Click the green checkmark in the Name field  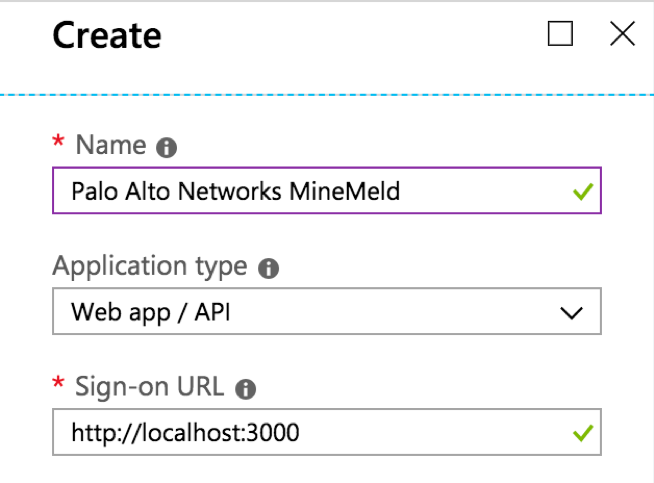click(x=583, y=191)
